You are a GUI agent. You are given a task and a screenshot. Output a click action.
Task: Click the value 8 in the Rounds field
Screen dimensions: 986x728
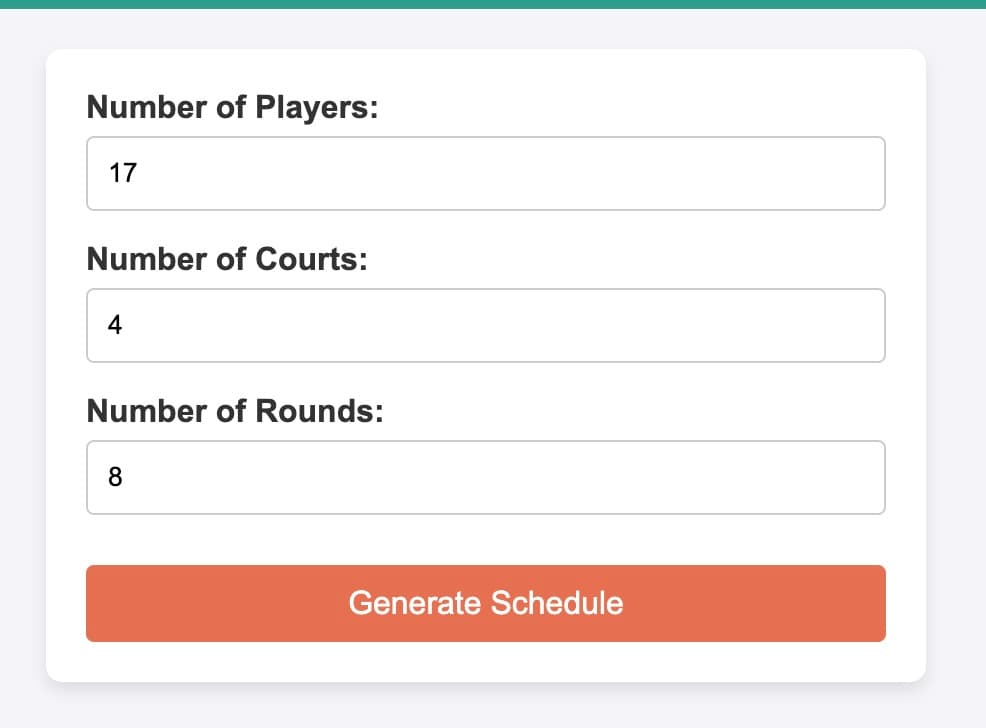[x=114, y=477]
